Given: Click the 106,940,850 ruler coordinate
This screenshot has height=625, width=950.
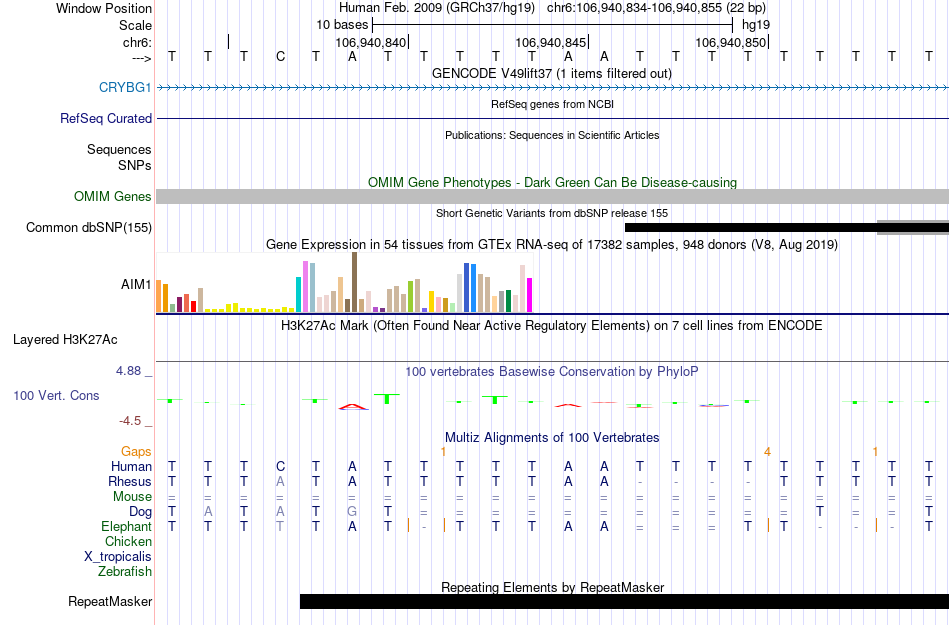Looking at the screenshot, I should pos(730,42).
